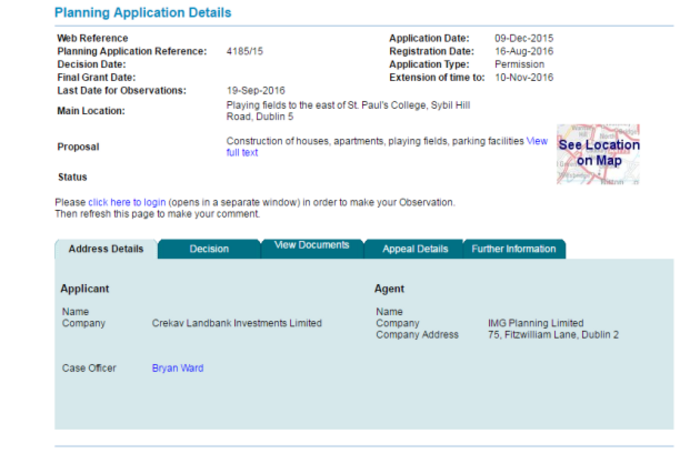Open the See Location on Map thumbnail
This screenshot has height=454, width=700.
[x=598, y=154]
